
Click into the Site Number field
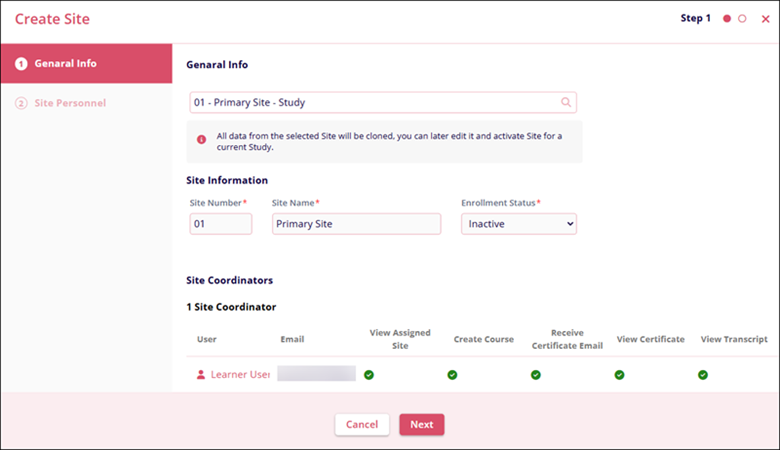click(x=220, y=224)
